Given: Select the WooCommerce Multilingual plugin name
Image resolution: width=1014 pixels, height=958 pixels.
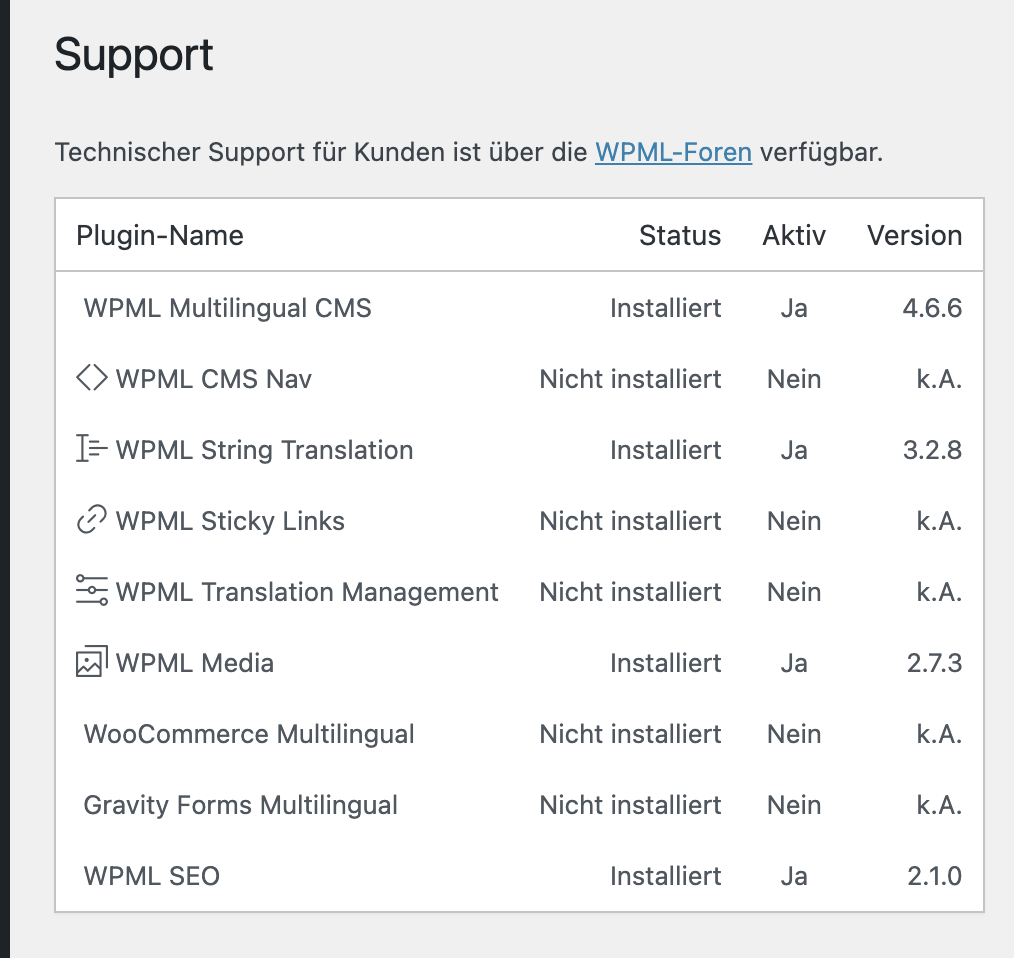Looking at the screenshot, I should (x=249, y=735).
